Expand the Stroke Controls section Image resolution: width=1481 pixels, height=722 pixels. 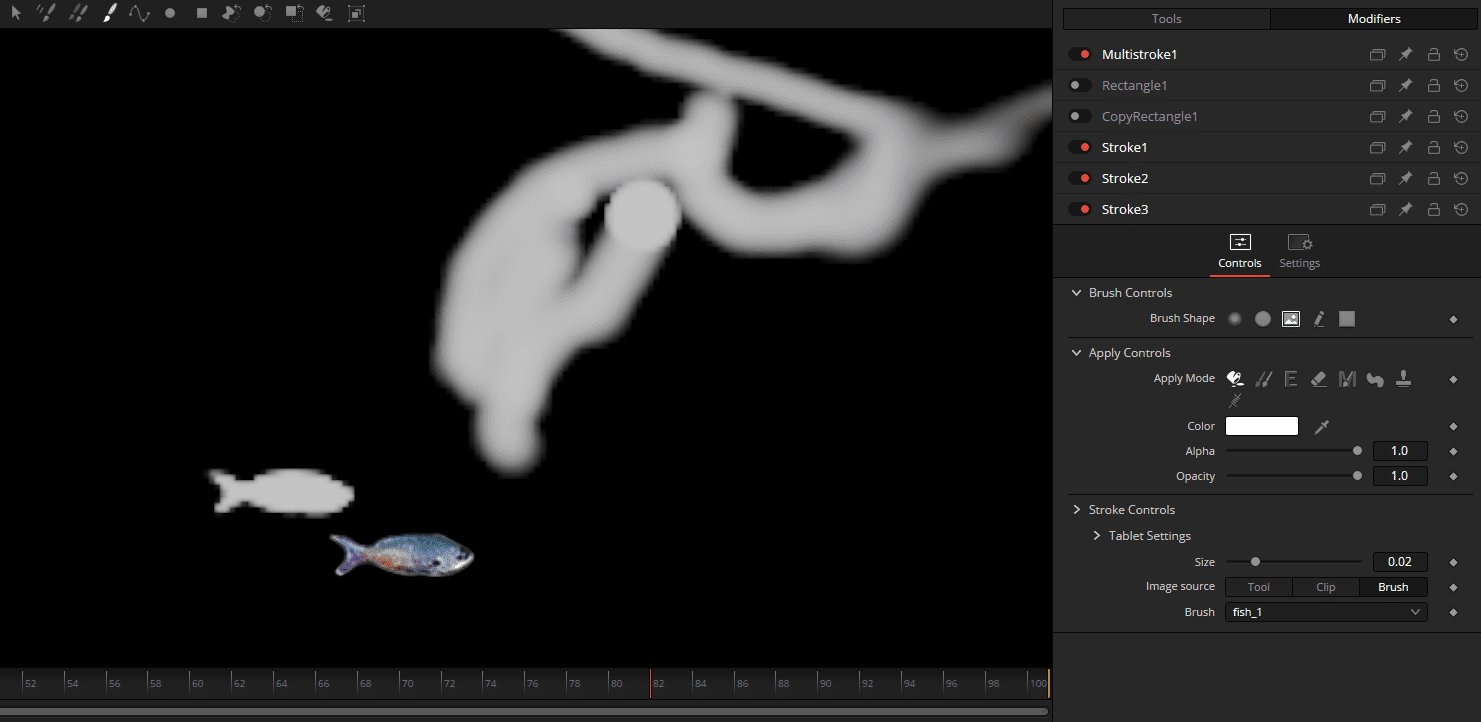click(1076, 509)
